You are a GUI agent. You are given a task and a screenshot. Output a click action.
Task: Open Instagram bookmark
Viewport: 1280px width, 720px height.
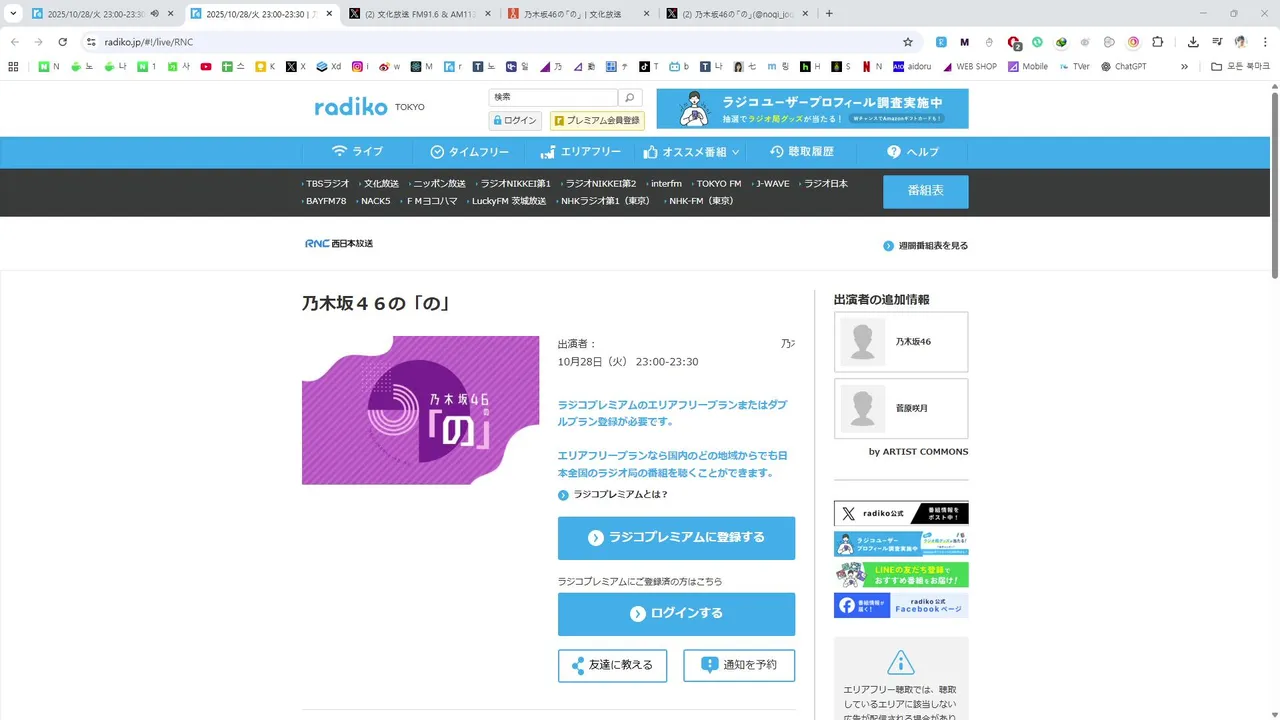(x=360, y=67)
